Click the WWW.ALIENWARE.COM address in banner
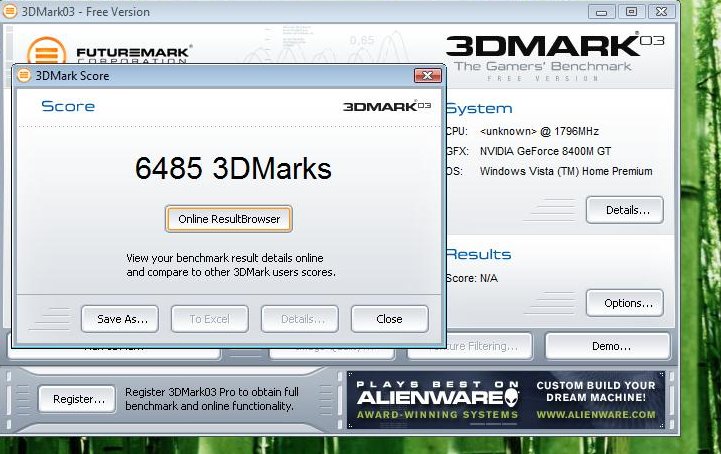 pos(596,414)
